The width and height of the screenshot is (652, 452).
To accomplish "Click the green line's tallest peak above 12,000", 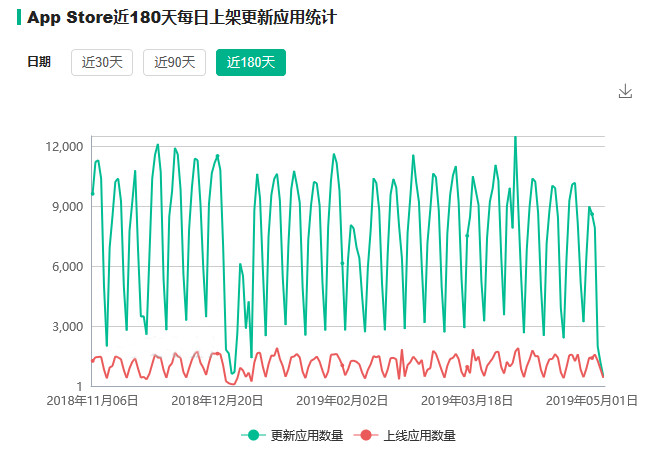I will (515, 138).
